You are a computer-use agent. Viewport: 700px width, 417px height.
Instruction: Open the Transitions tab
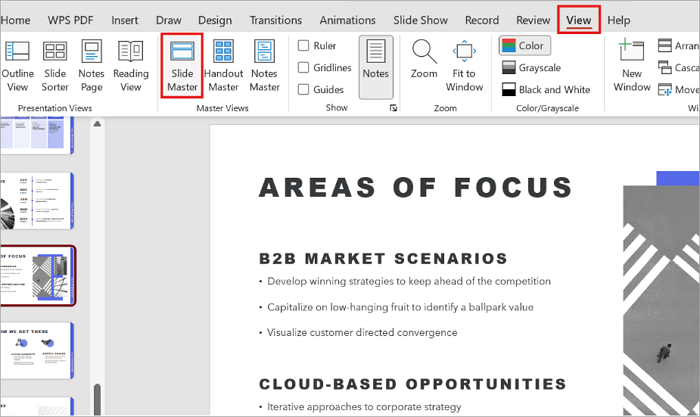tap(275, 20)
